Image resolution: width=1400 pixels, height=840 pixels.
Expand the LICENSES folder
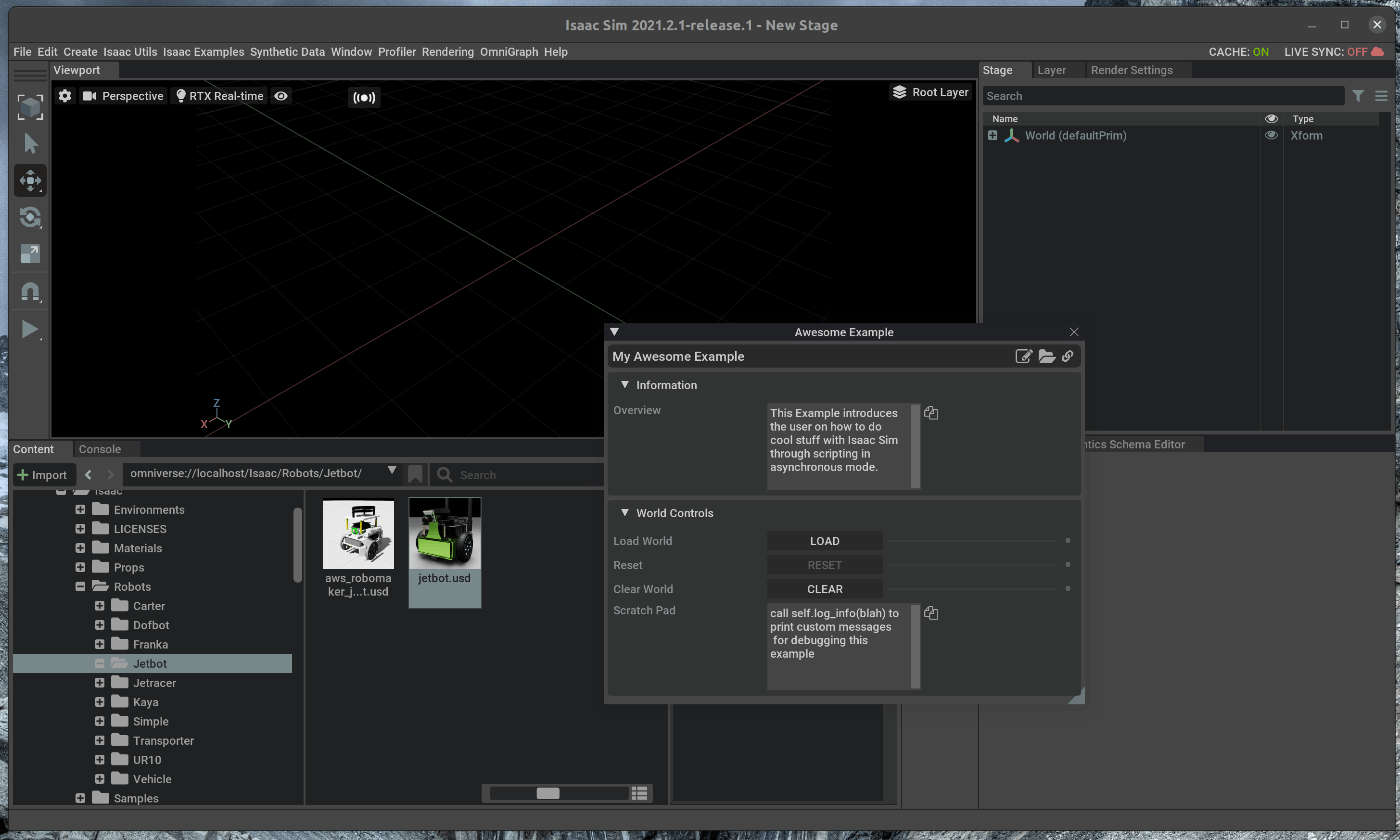tap(80, 529)
